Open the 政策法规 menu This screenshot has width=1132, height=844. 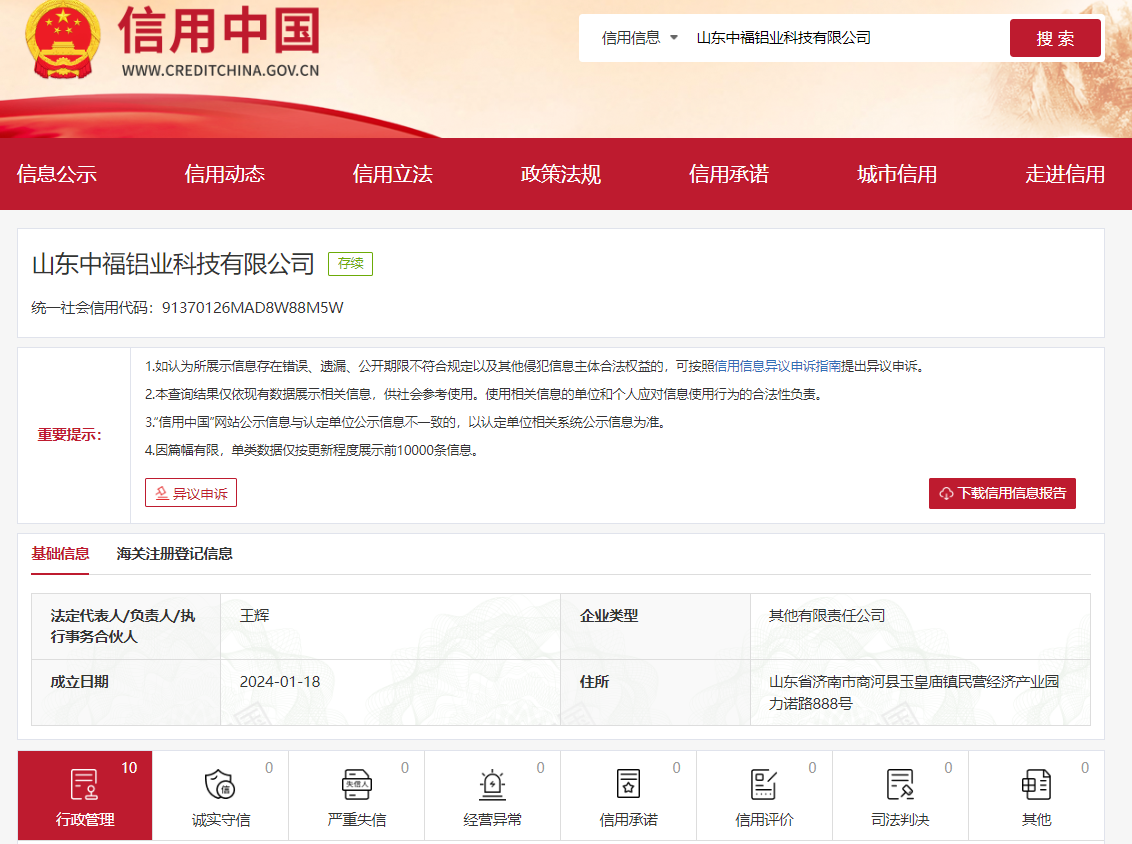pos(561,174)
